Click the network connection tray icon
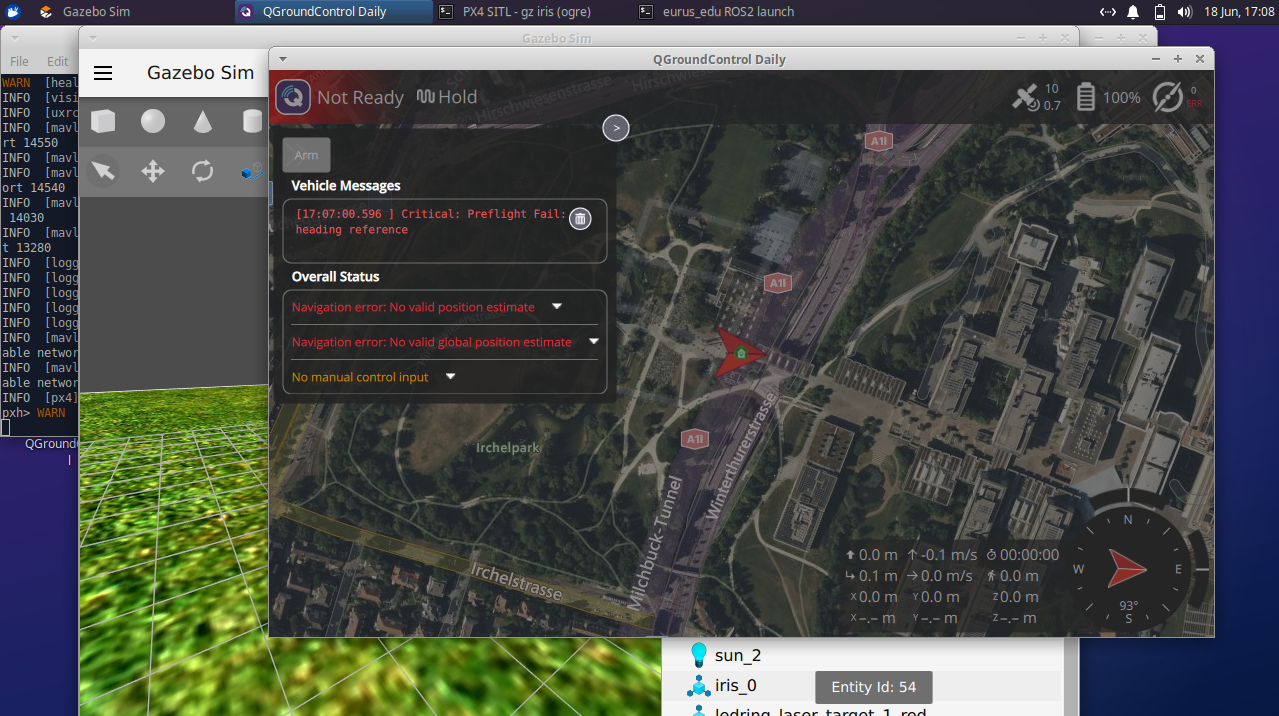1279x716 pixels. point(1108,12)
